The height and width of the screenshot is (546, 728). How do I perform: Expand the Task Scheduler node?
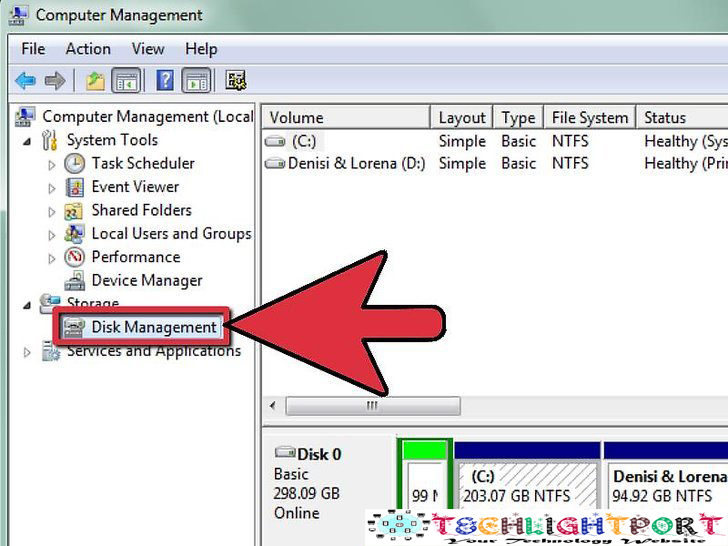(52, 165)
